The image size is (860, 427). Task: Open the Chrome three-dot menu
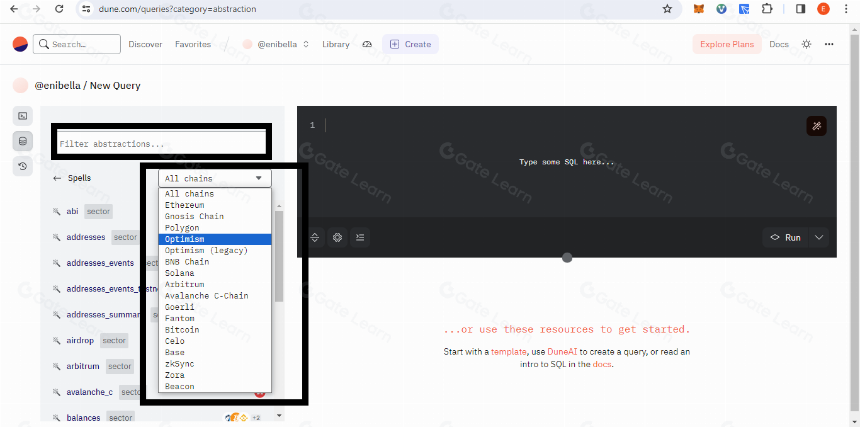[847, 9]
